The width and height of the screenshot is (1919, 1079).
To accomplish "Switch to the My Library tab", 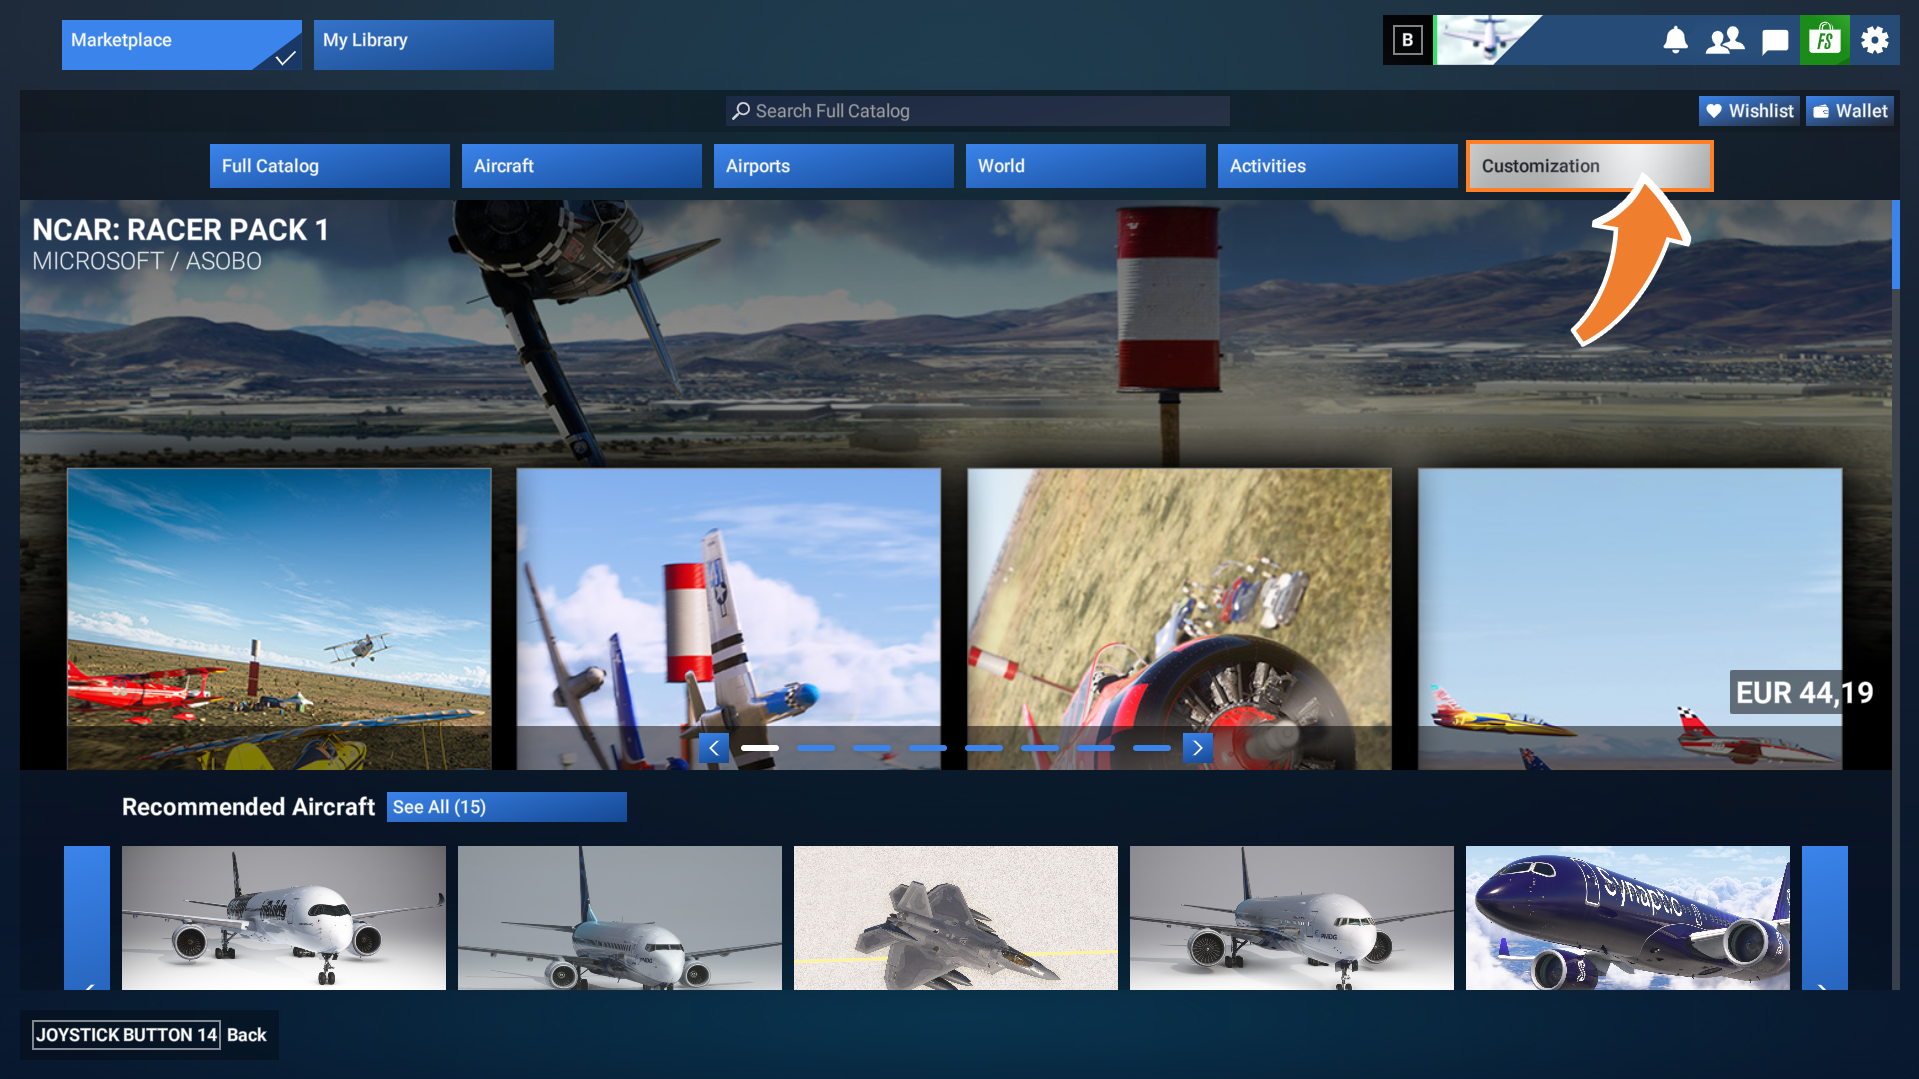I will tap(434, 44).
